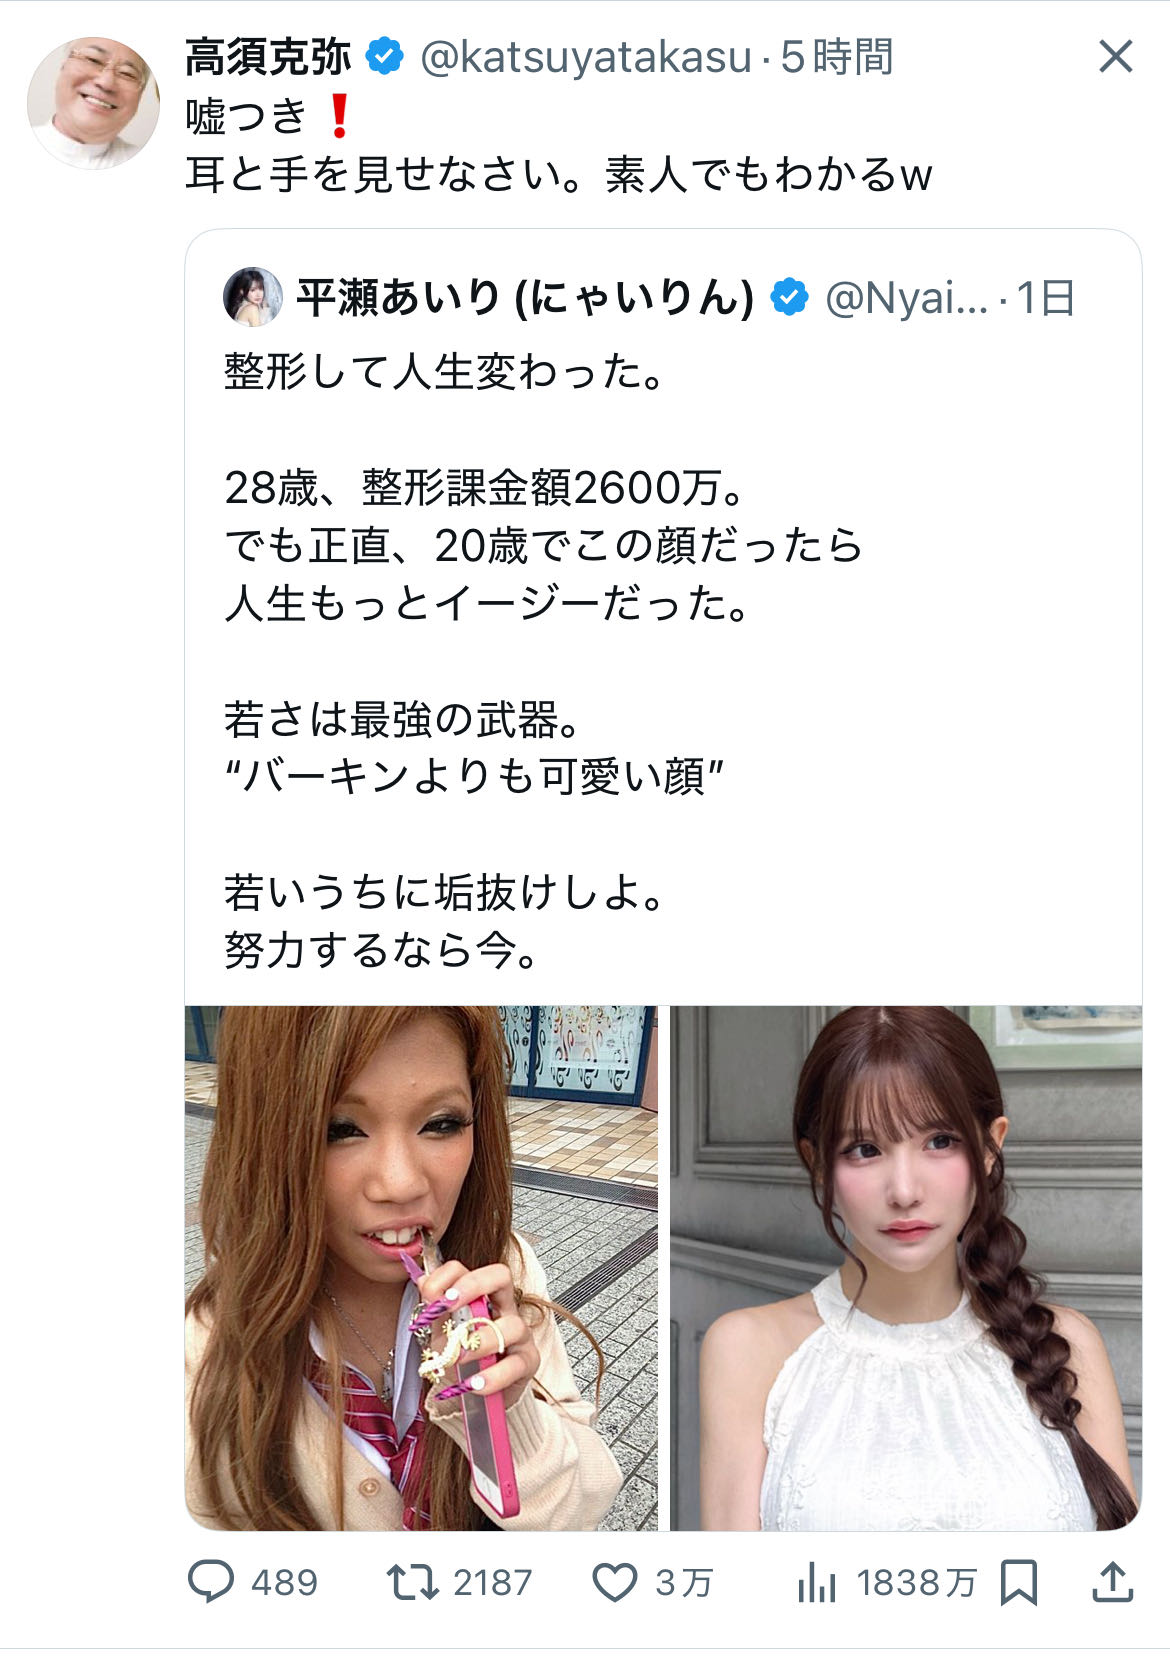Open the @katsuyatakasu handle link
1170x1656 pixels.
click(x=585, y=57)
